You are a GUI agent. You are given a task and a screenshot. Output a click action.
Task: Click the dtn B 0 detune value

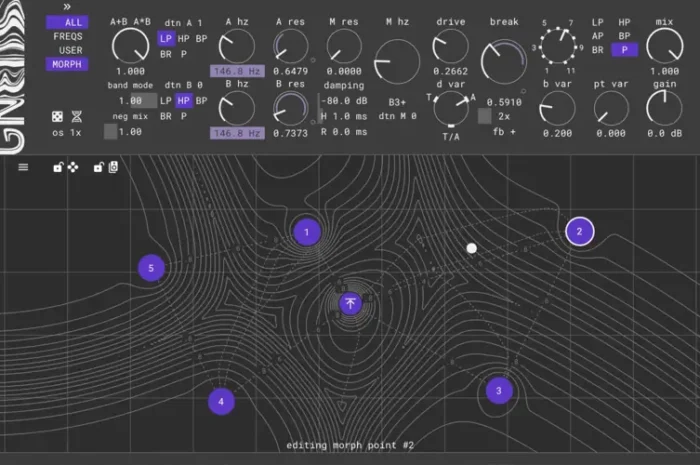coord(183,85)
